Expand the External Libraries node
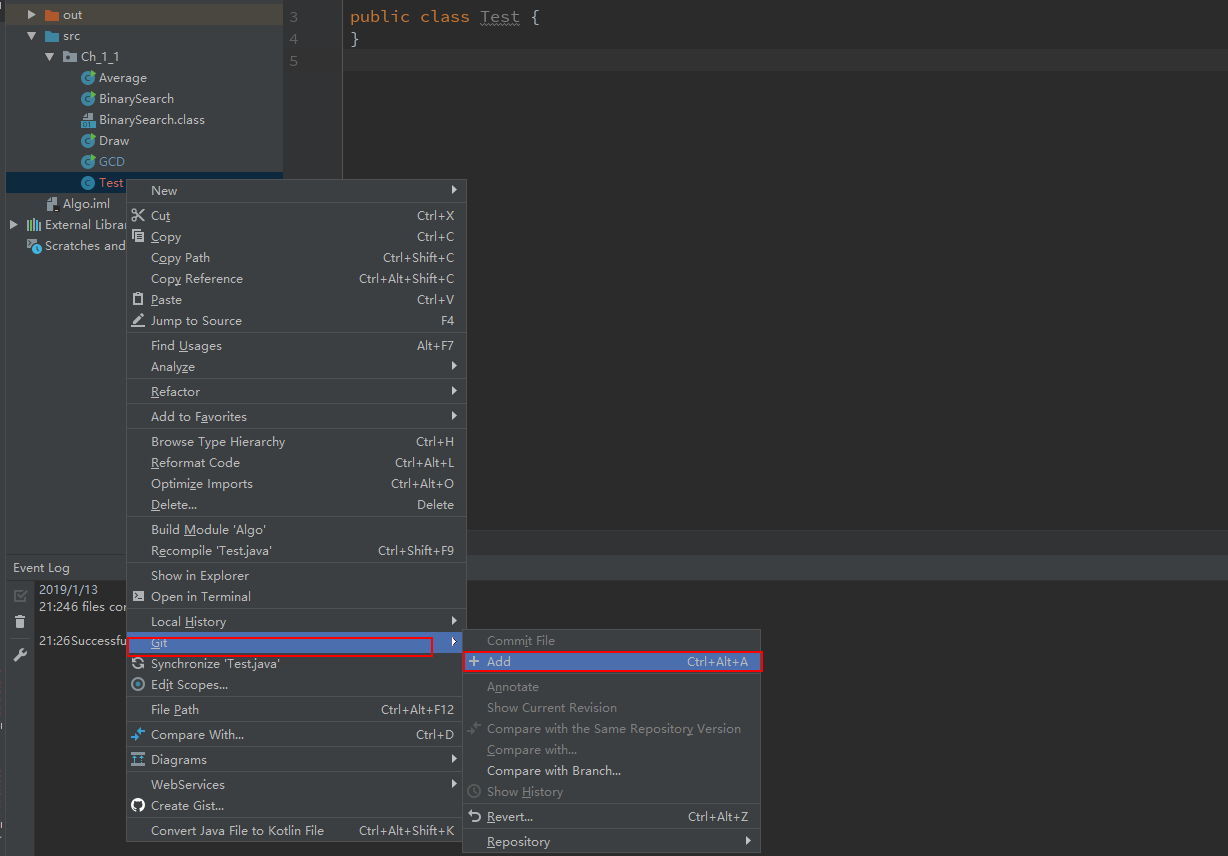Screen dimensions: 1228x856 point(14,225)
